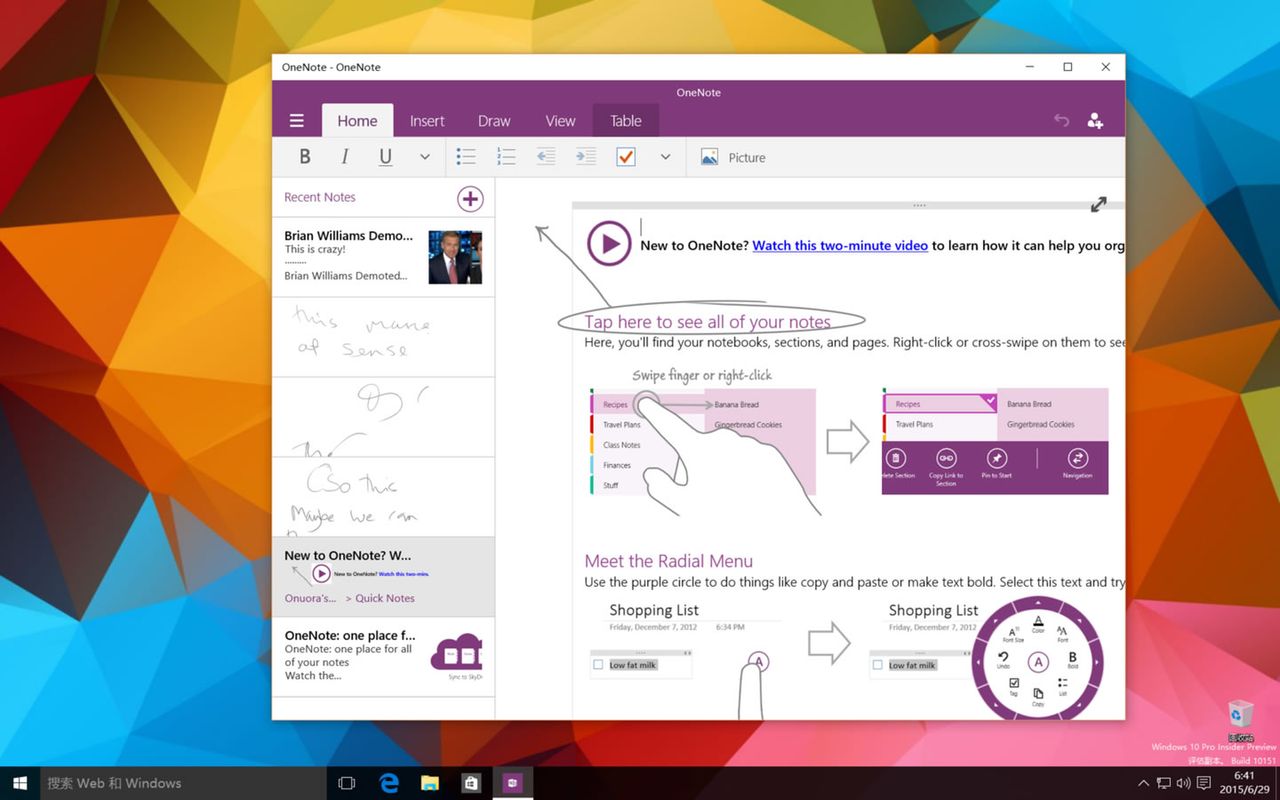
Task: Open File Explorer from taskbar
Action: [430, 783]
